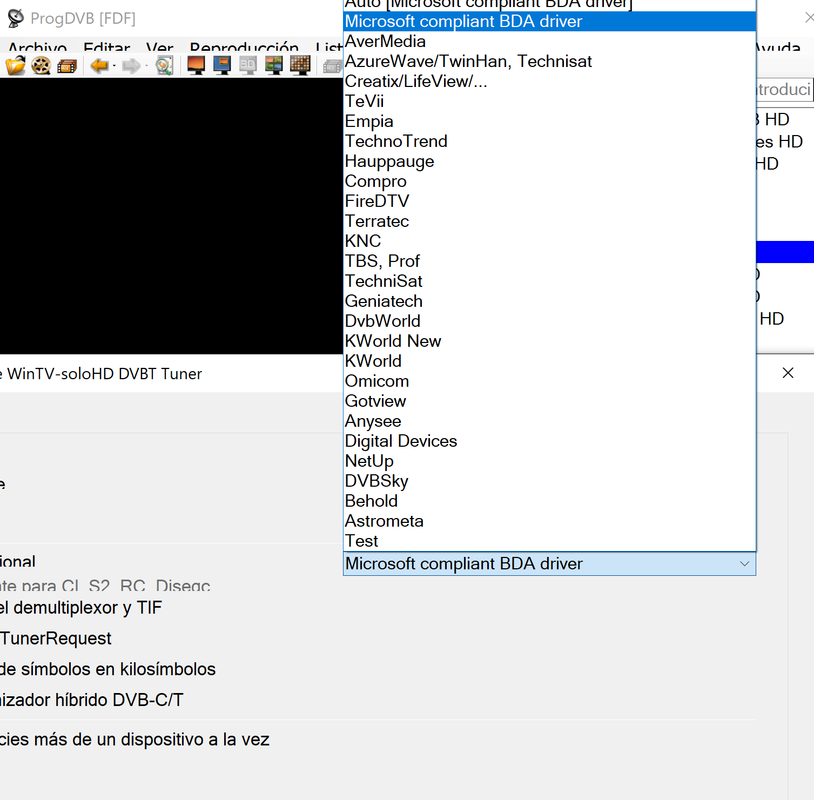
Task: Click the combo box chevron arrow
Action: point(744,564)
